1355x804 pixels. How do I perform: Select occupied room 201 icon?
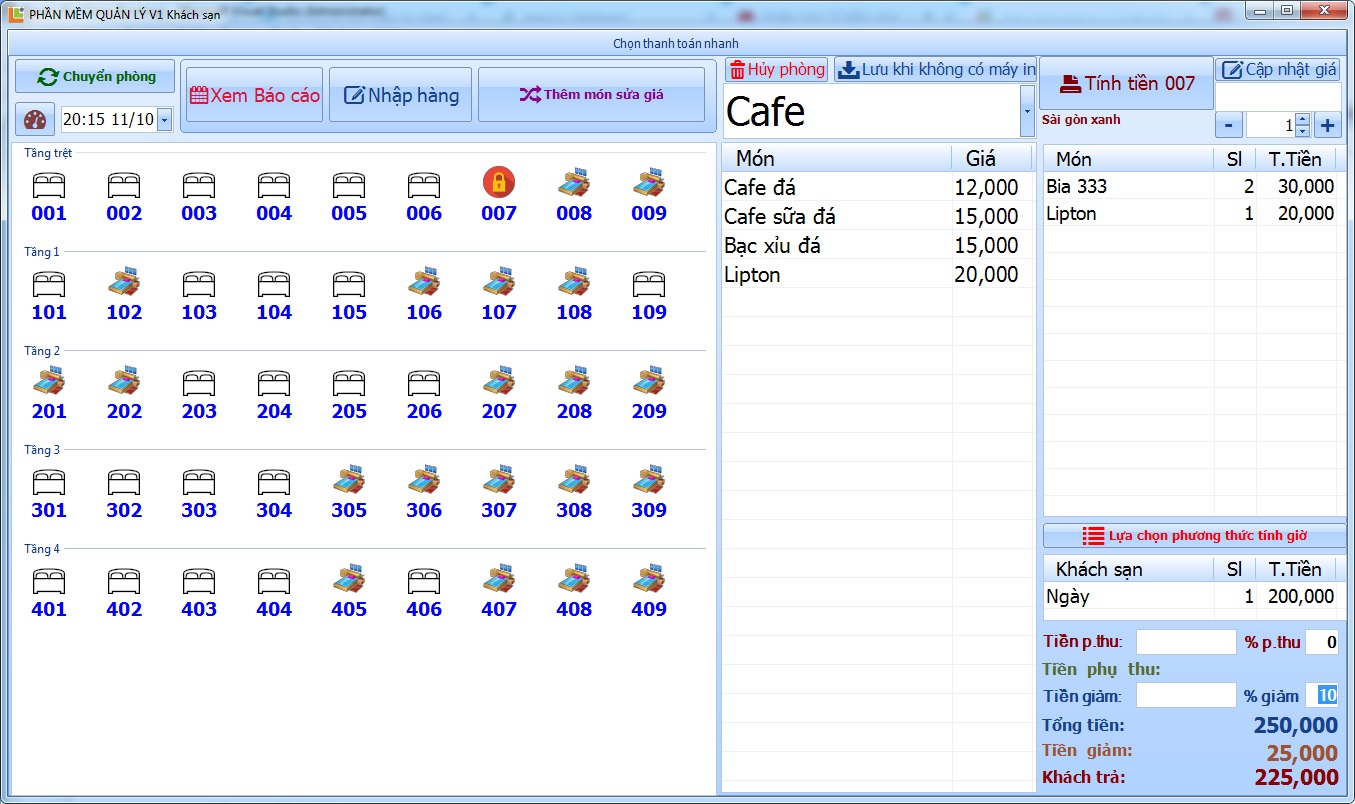[x=49, y=380]
